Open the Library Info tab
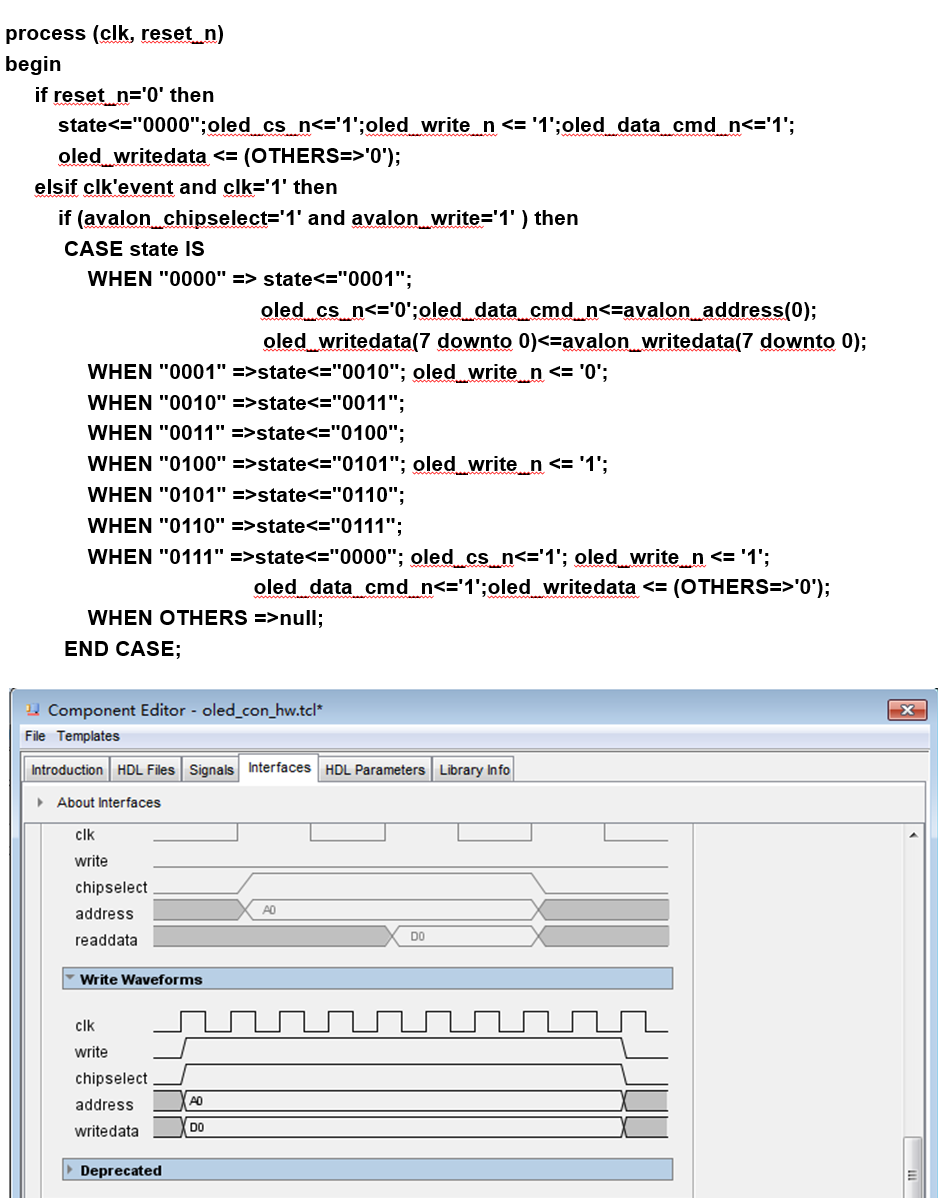This screenshot has width=938, height=1198. tap(474, 770)
